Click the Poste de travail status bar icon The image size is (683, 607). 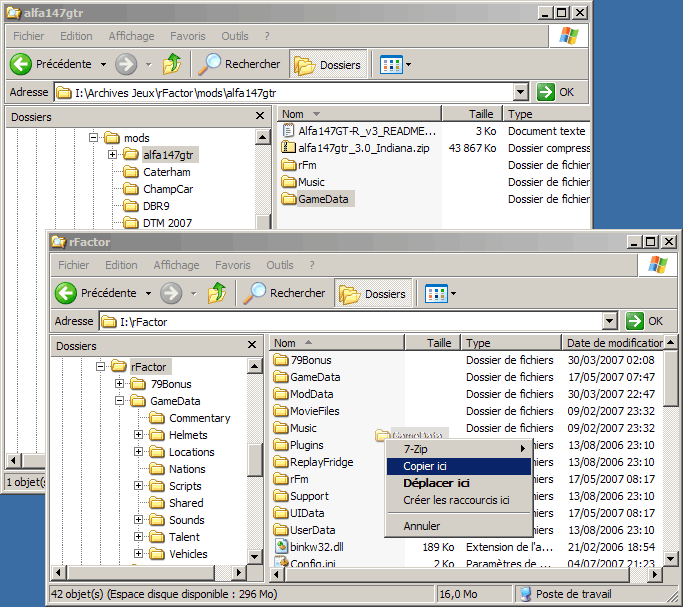point(526,594)
